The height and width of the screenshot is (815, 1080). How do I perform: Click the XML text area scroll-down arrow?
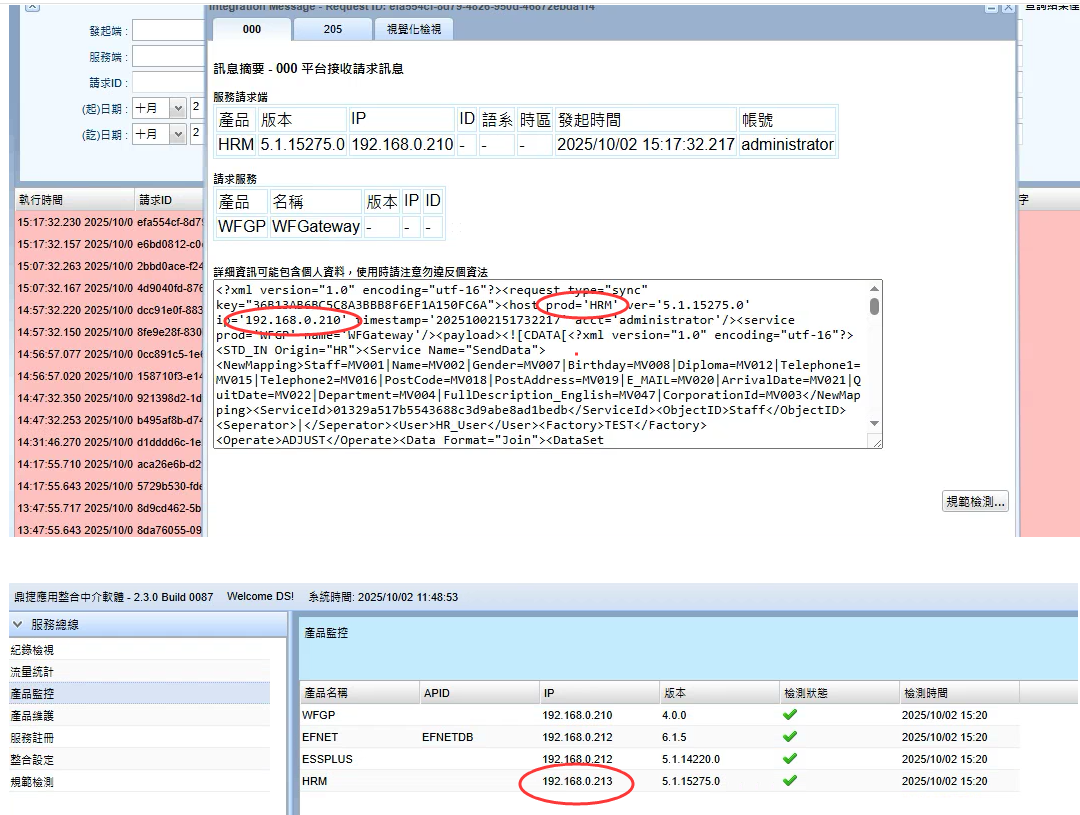pos(875,439)
